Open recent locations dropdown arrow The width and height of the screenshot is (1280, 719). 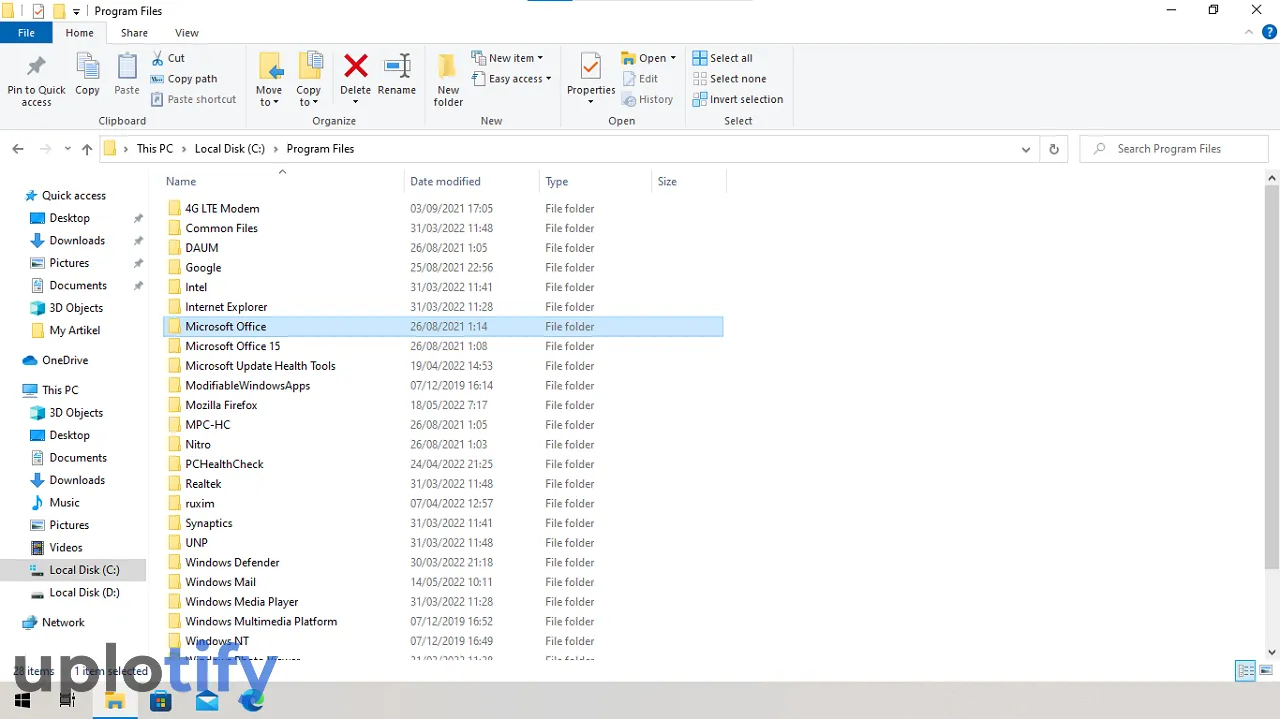68,149
